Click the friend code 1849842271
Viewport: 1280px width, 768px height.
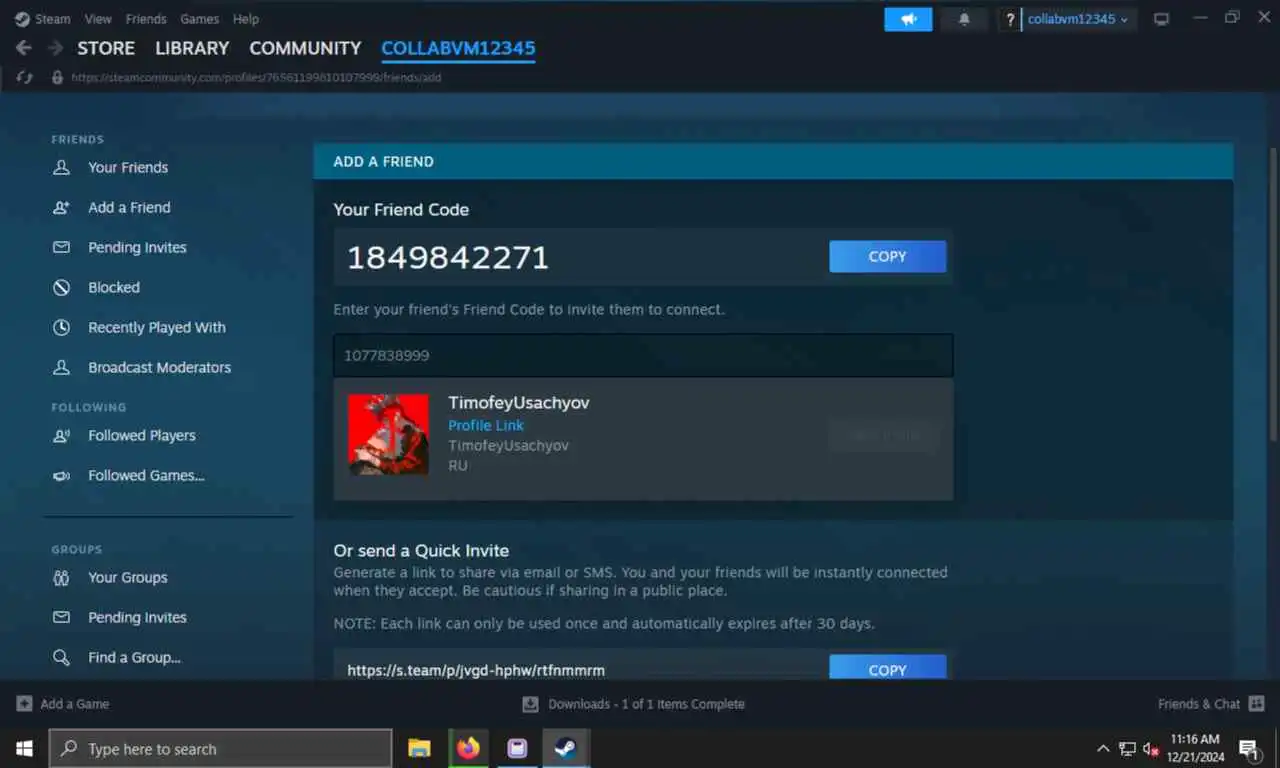[x=448, y=257]
